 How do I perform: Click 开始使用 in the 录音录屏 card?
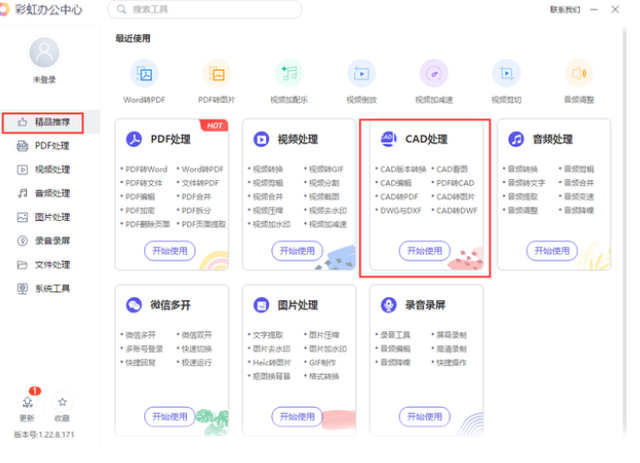click(424, 416)
